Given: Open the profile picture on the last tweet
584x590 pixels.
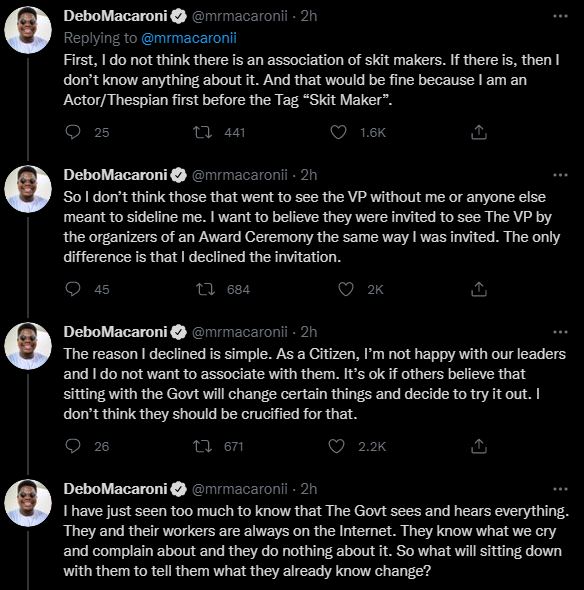Looking at the screenshot, I should click(x=28, y=503).
